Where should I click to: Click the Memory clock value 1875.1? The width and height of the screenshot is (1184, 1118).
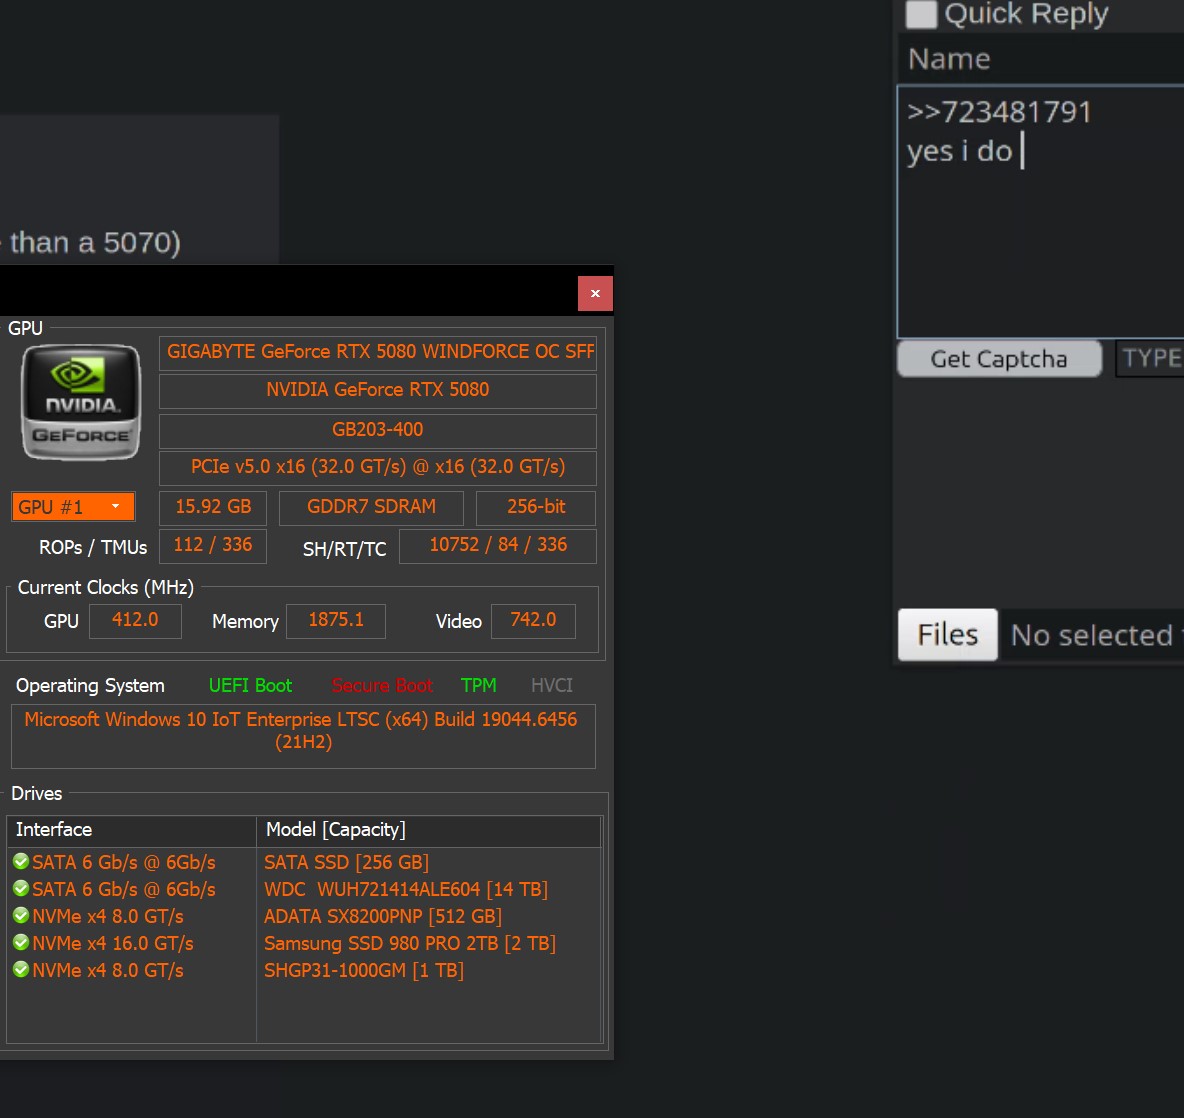[336, 621]
